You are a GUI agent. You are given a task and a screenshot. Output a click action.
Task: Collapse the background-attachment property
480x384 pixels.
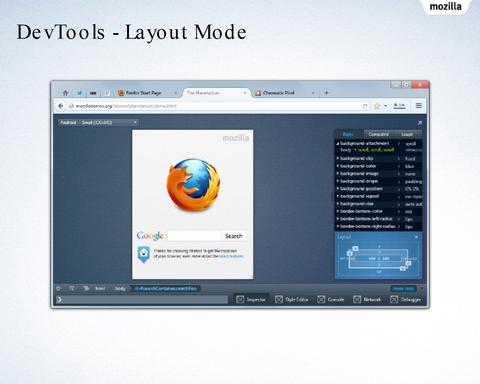tap(338, 143)
